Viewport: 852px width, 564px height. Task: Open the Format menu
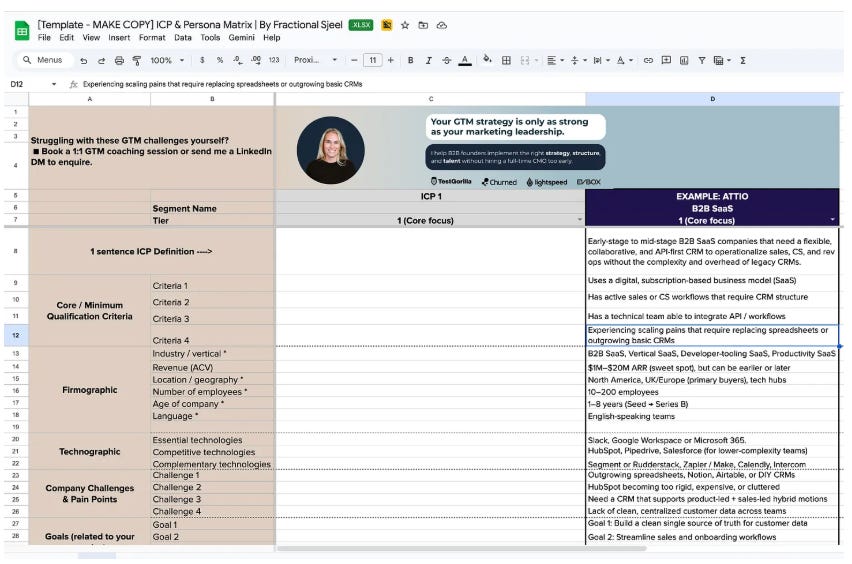[x=152, y=37]
